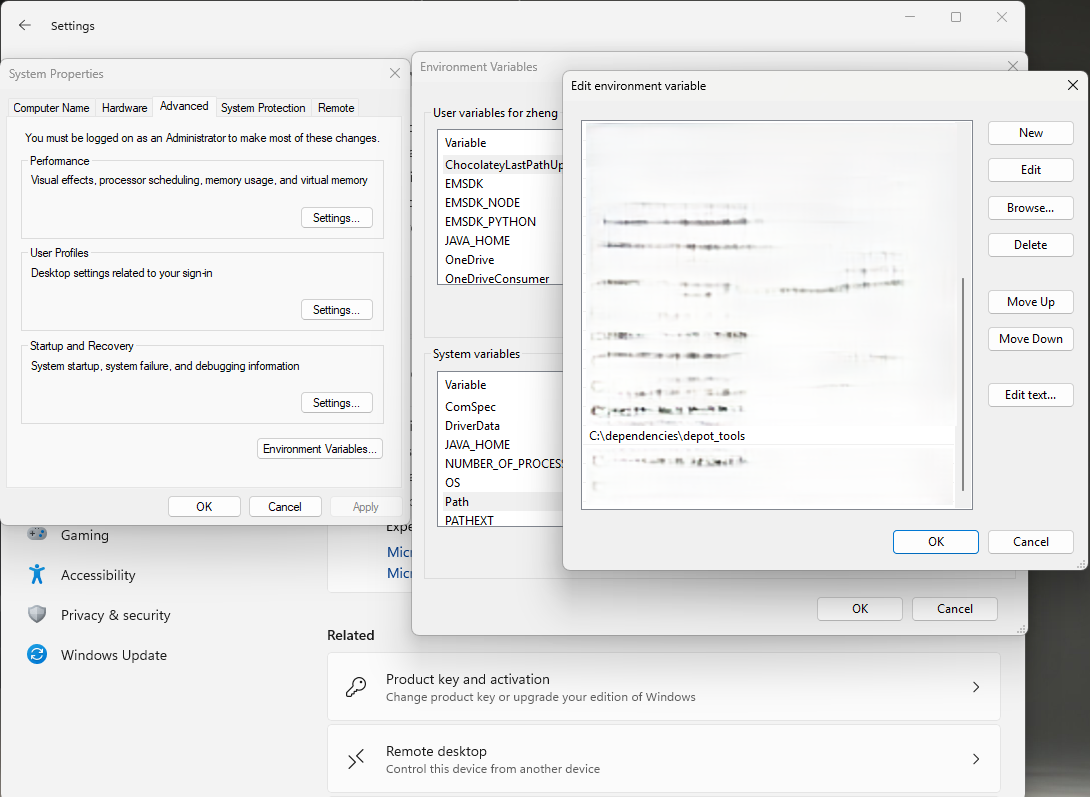1090x797 pixels.
Task: Switch to the Computer Name tab
Action: coord(51,108)
